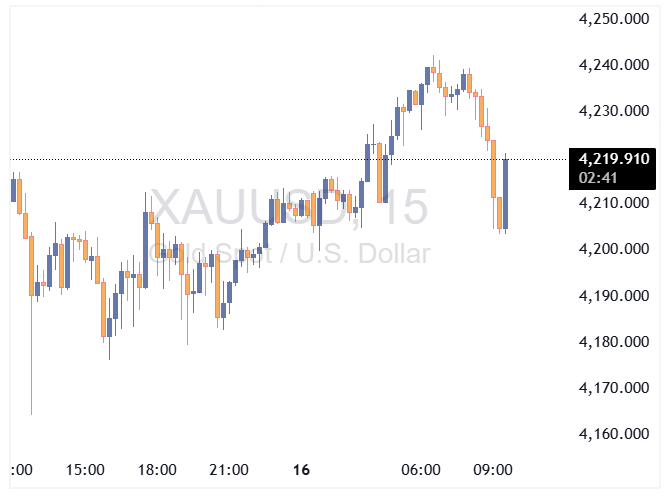
Task: Select the latest blue candle at far right
Action: (506, 194)
